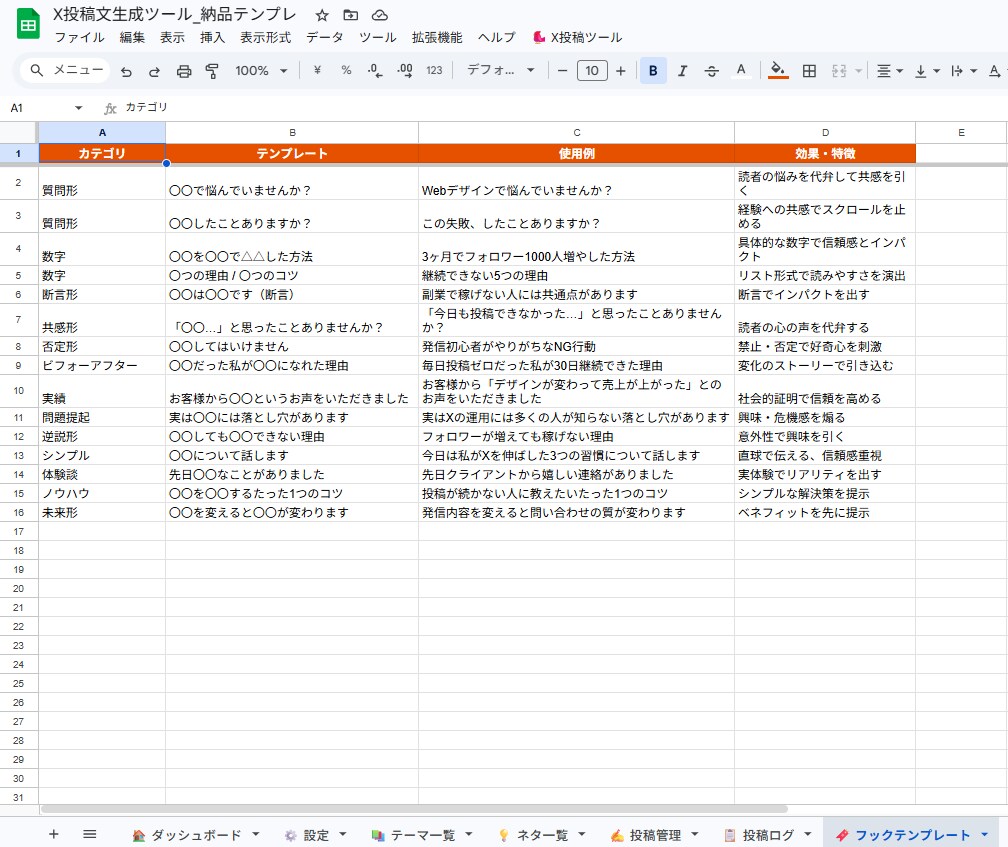
Task: Open the フックテンプレート tab options arrow
Action: pyautogui.click(x=984, y=835)
